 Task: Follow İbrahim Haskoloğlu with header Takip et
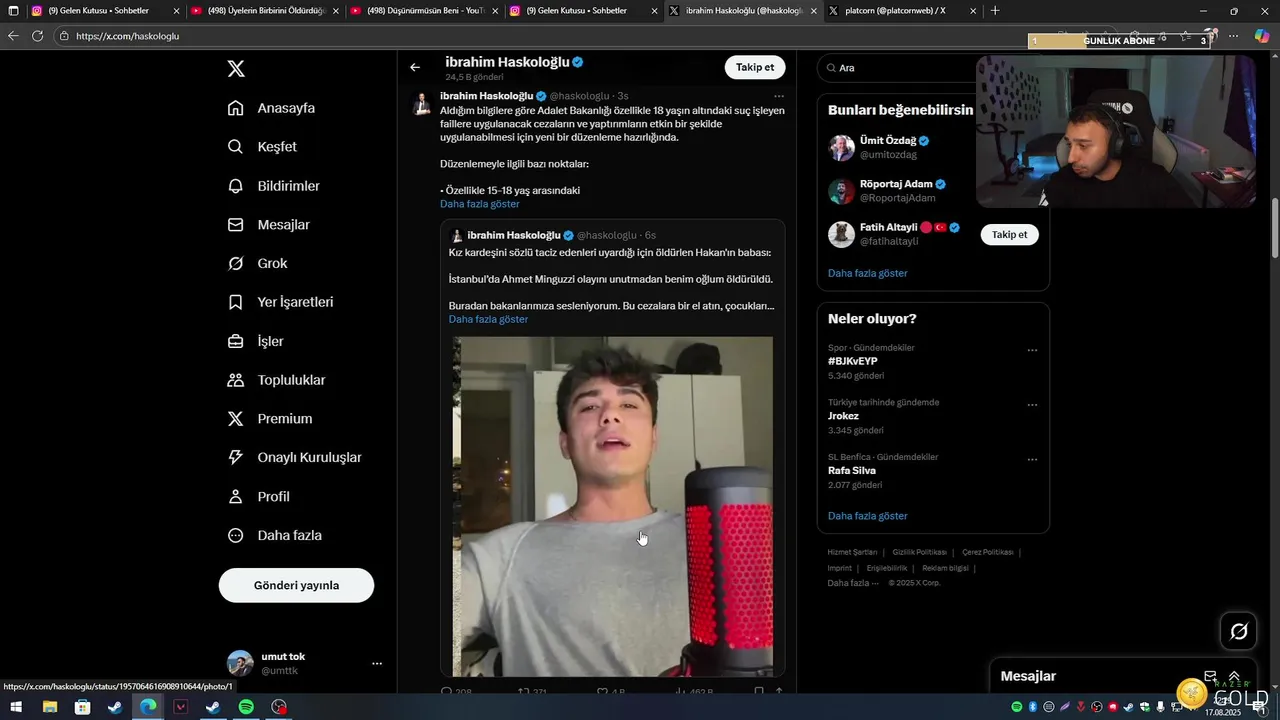[755, 67]
